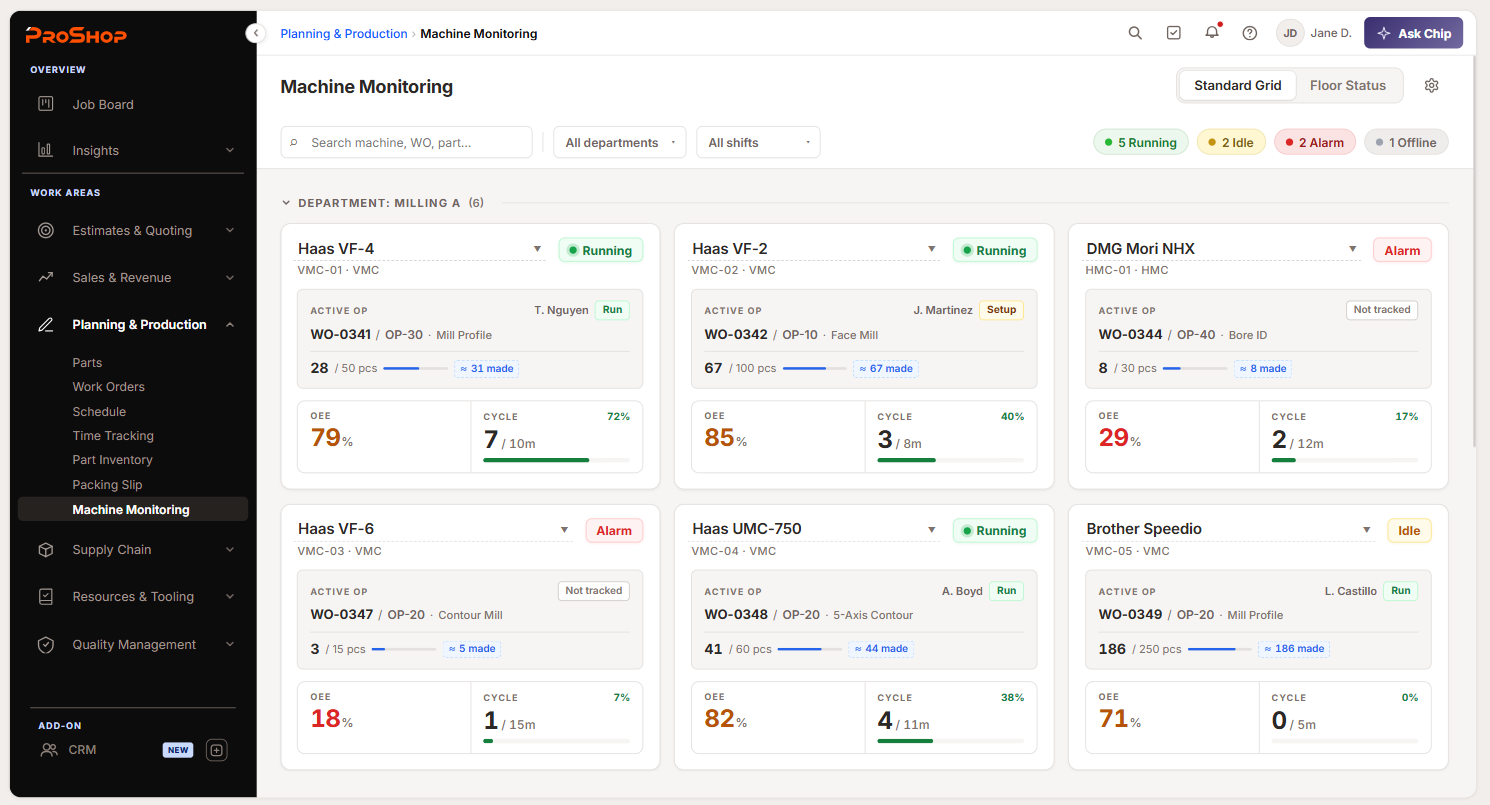Switch to Floor Status view
The width and height of the screenshot is (1490, 805).
point(1348,85)
